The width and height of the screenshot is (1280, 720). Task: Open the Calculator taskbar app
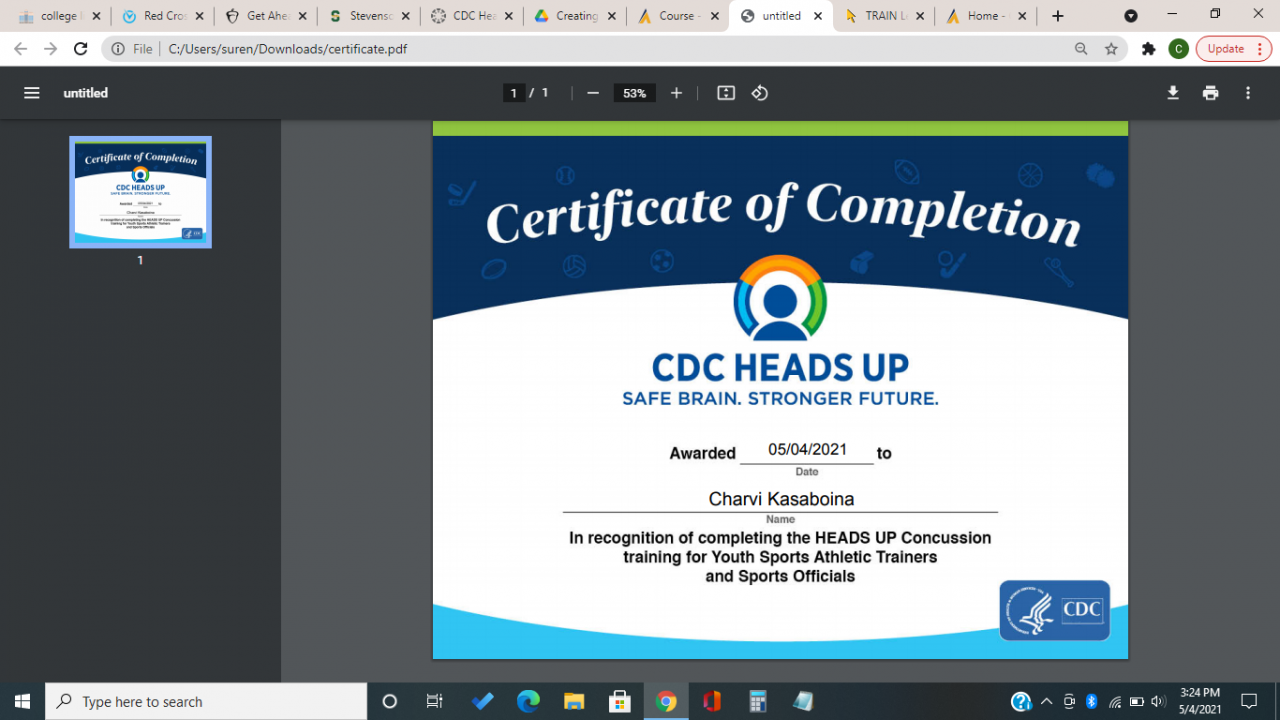click(757, 701)
